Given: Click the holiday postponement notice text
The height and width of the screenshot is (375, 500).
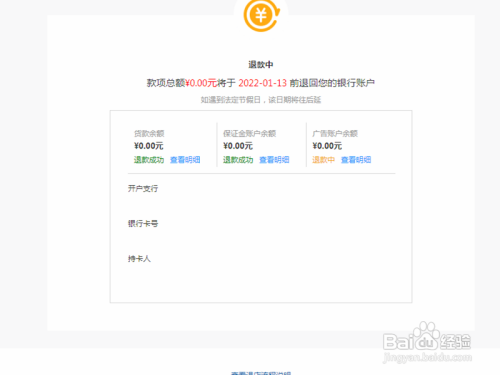Looking at the screenshot, I should click(261, 100).
